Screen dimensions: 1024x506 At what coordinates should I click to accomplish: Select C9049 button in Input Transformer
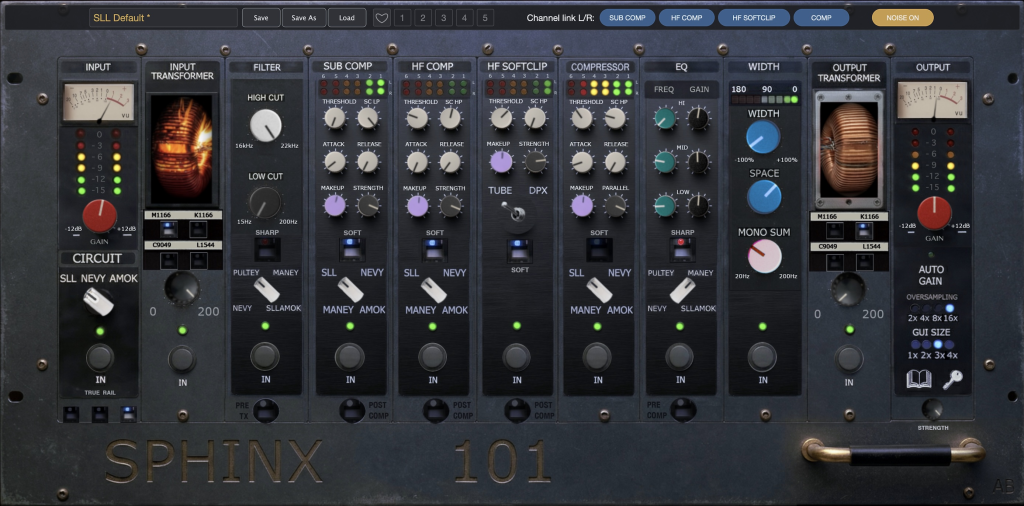(x=168, y=260)
